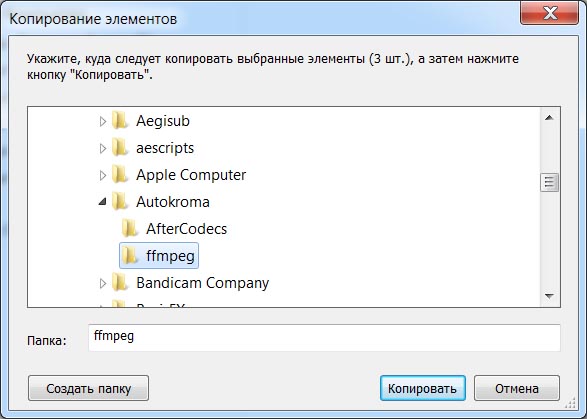
Task: Select the AfterCodecs folder icon
Action: pos(130,228)
